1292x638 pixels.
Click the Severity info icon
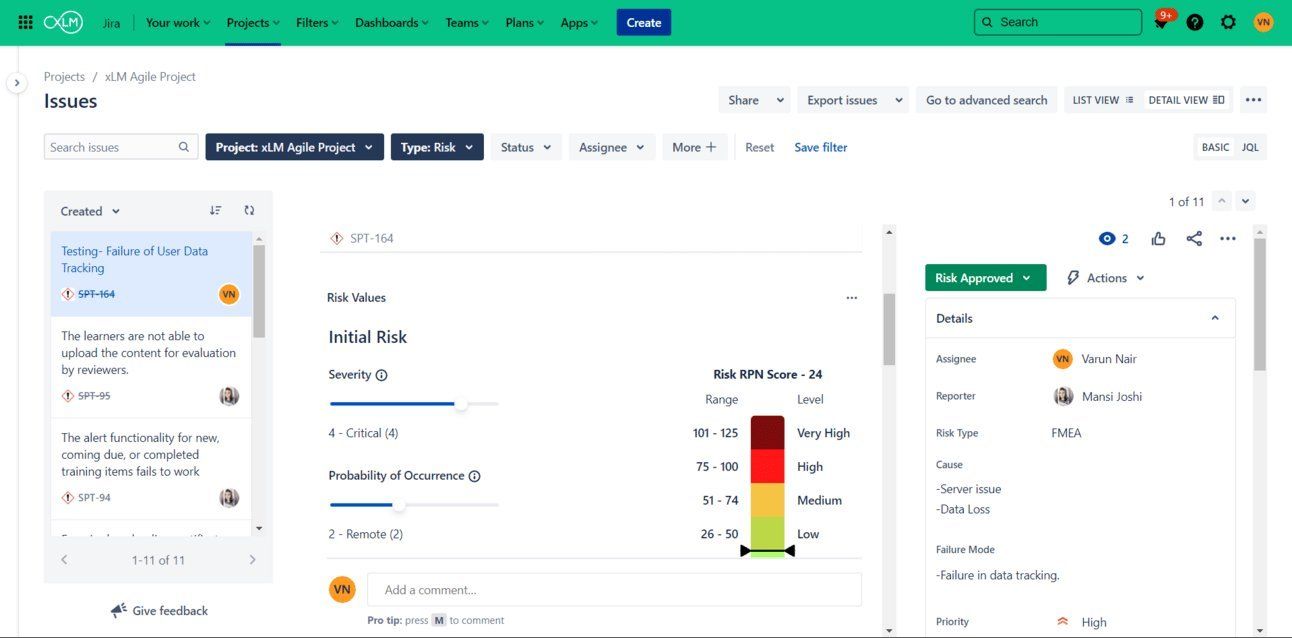click(x=381, y=375)
